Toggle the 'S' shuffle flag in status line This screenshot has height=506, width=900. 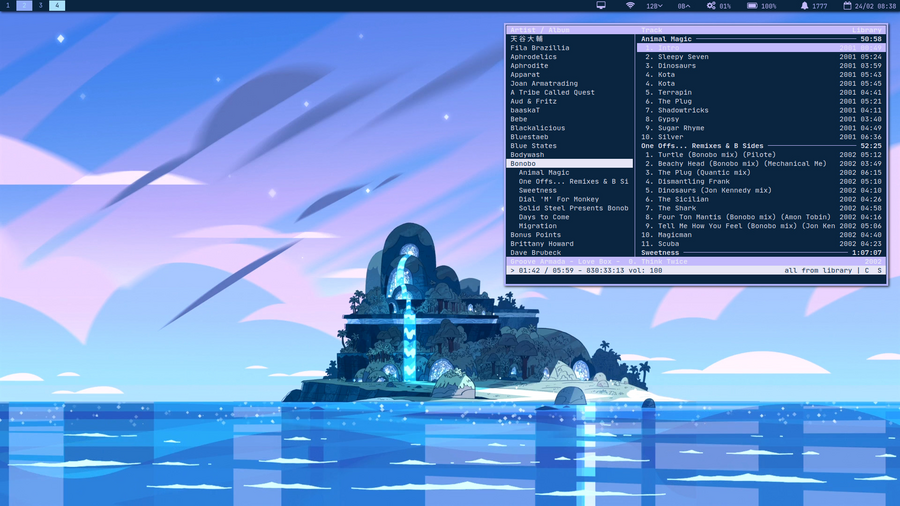[x=879, y=271]
